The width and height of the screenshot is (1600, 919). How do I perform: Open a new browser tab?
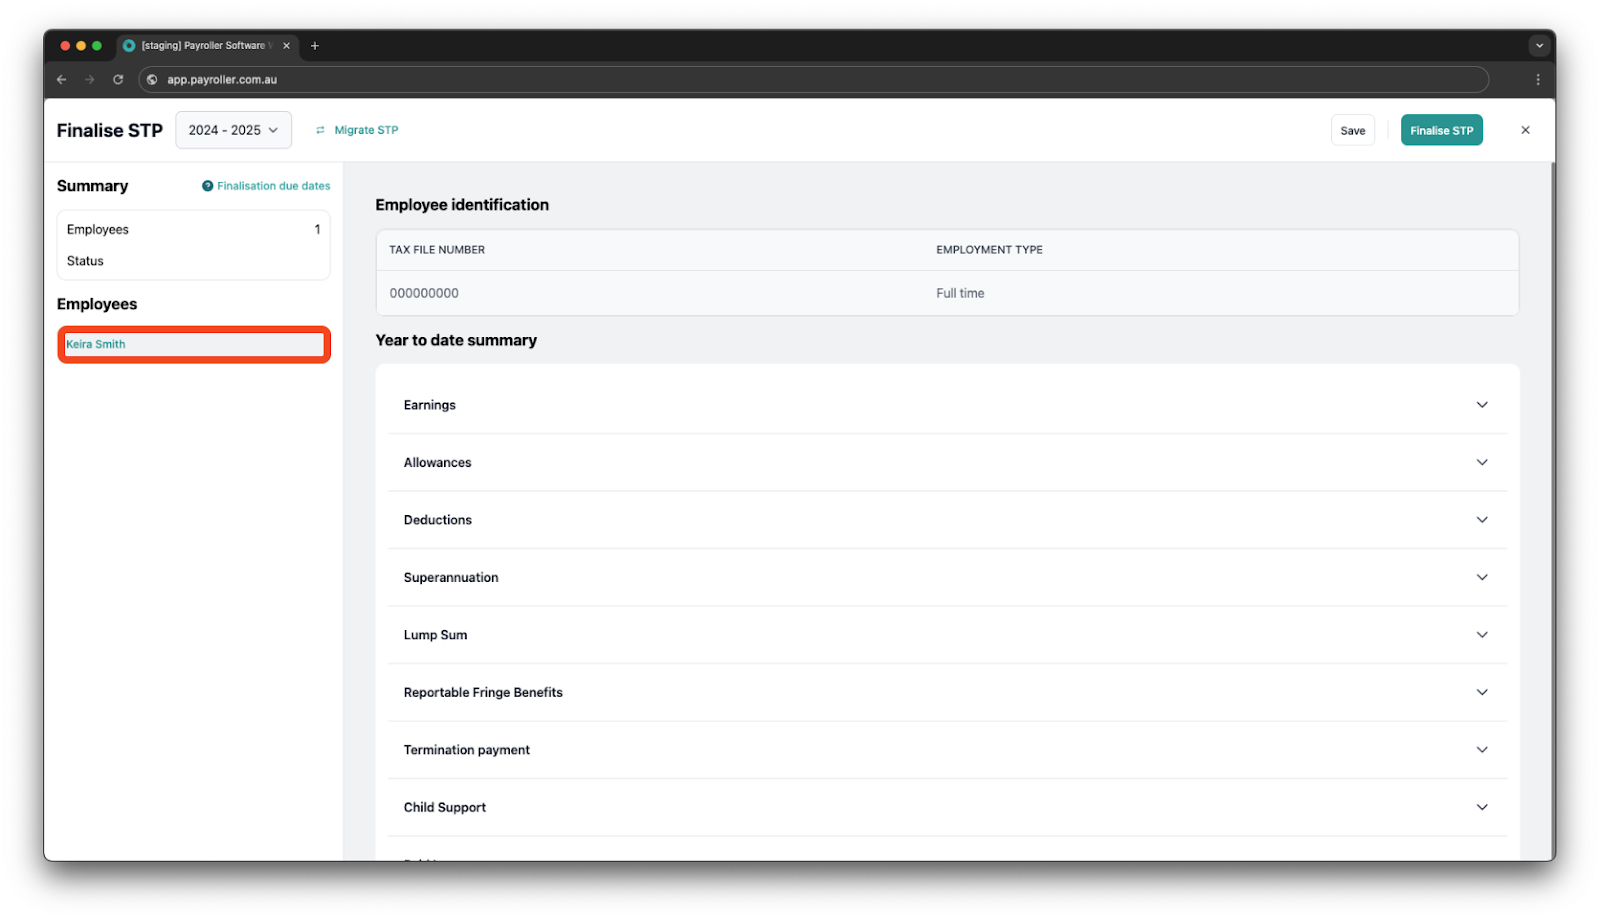315,46
